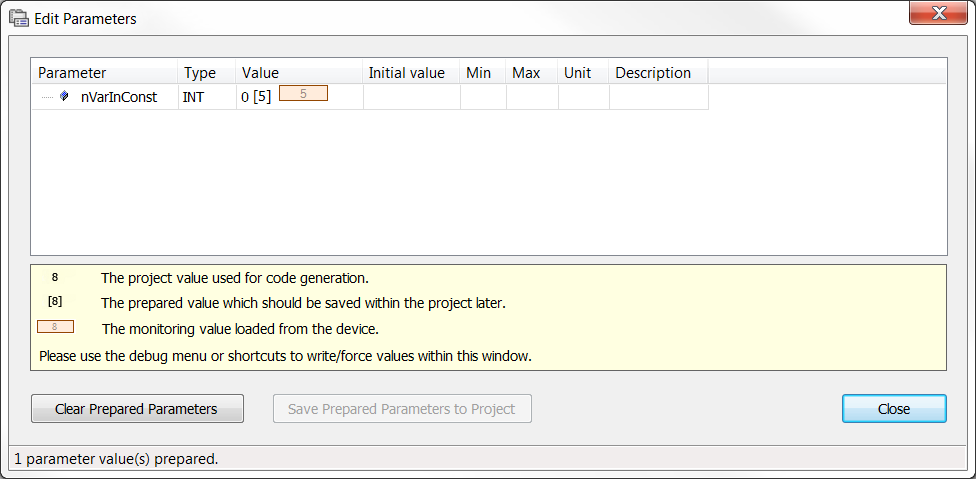Click the monitoring value box showing 5

303,95
